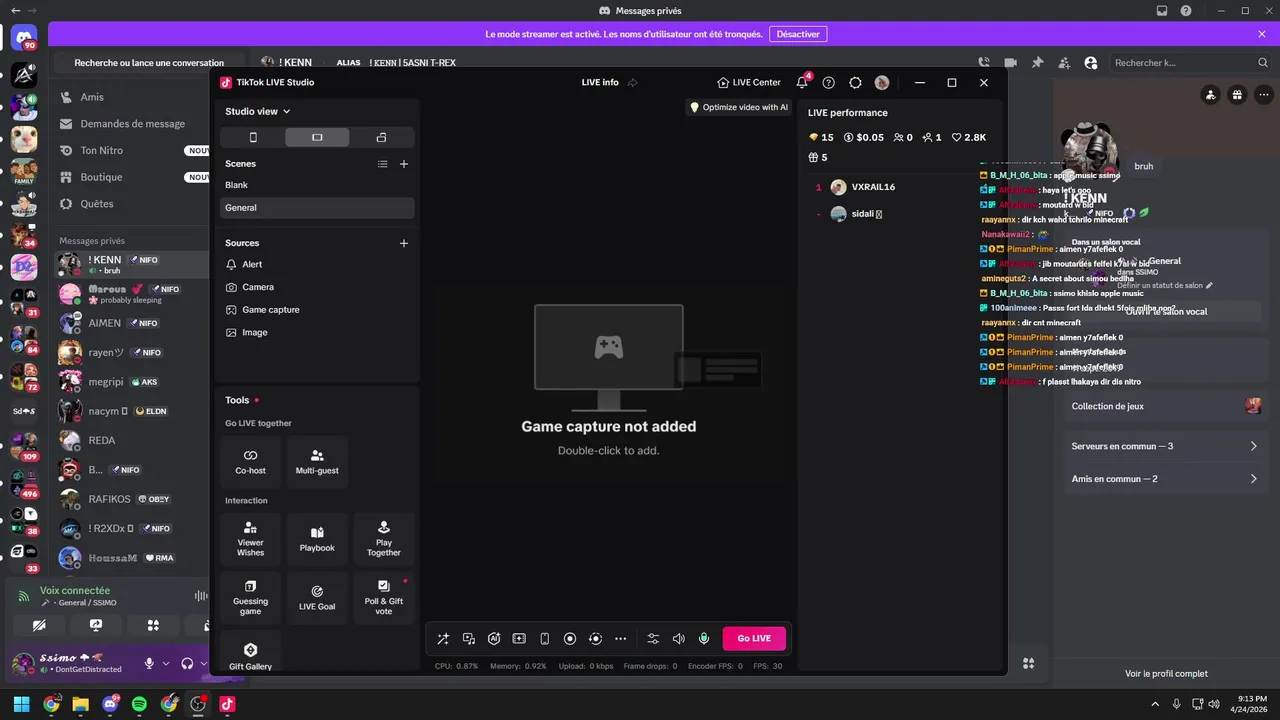Expand Serveurs en commun — 3

(x=1164, y=446)
